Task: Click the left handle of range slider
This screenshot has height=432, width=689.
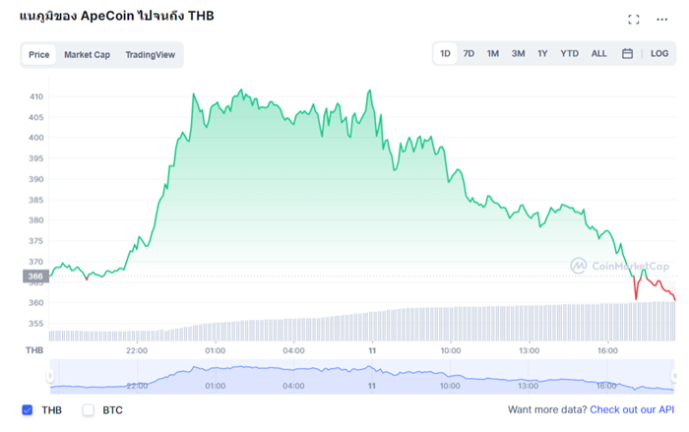Action: [x=50, y=377]
